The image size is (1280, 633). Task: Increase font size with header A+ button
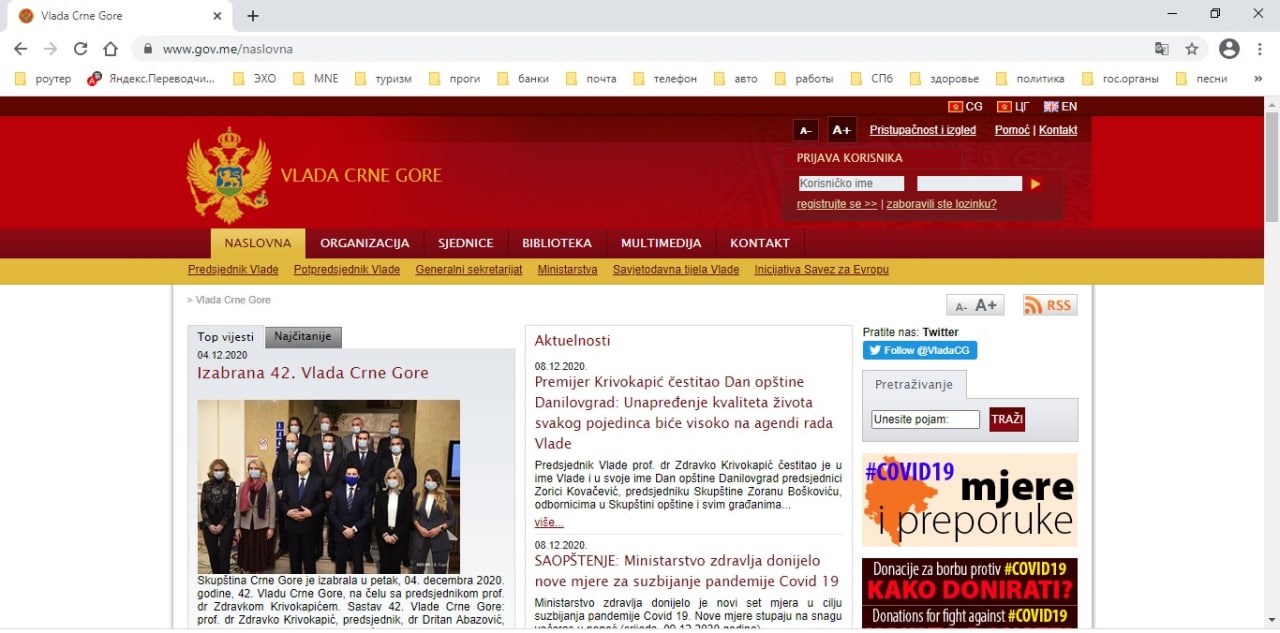coord(842,130)
